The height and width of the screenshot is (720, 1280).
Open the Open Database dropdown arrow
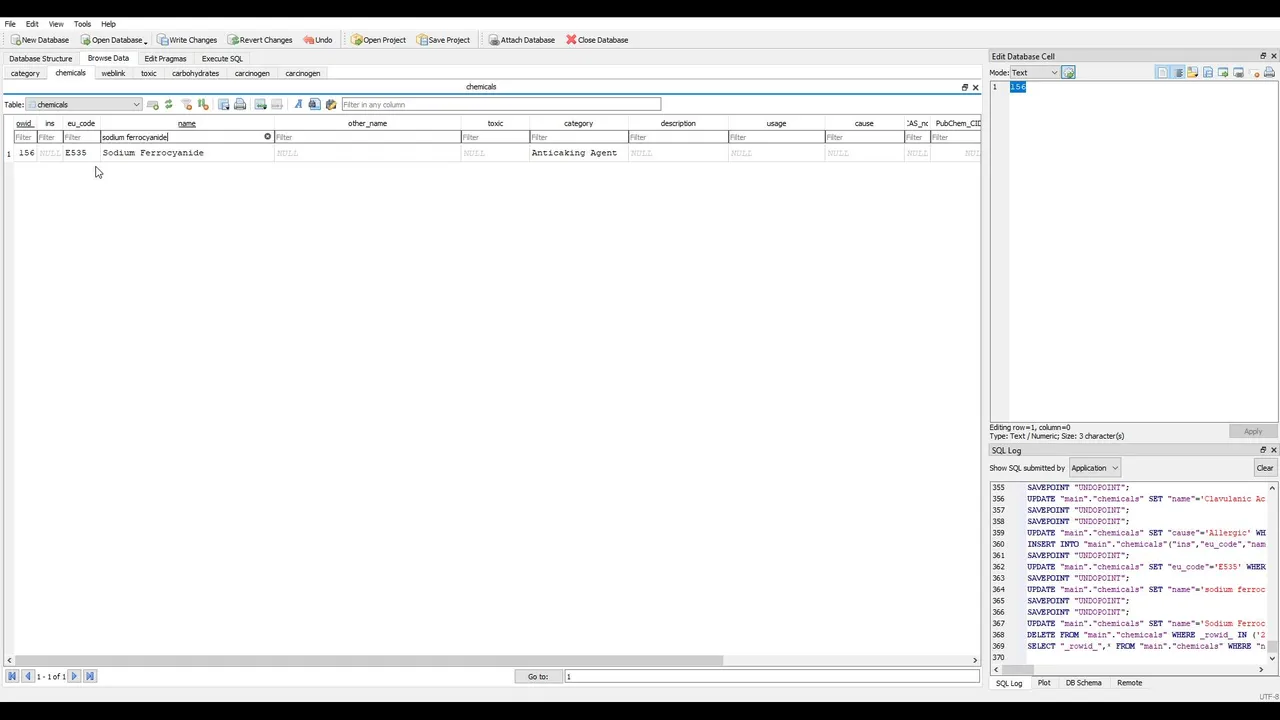(146, 41)
